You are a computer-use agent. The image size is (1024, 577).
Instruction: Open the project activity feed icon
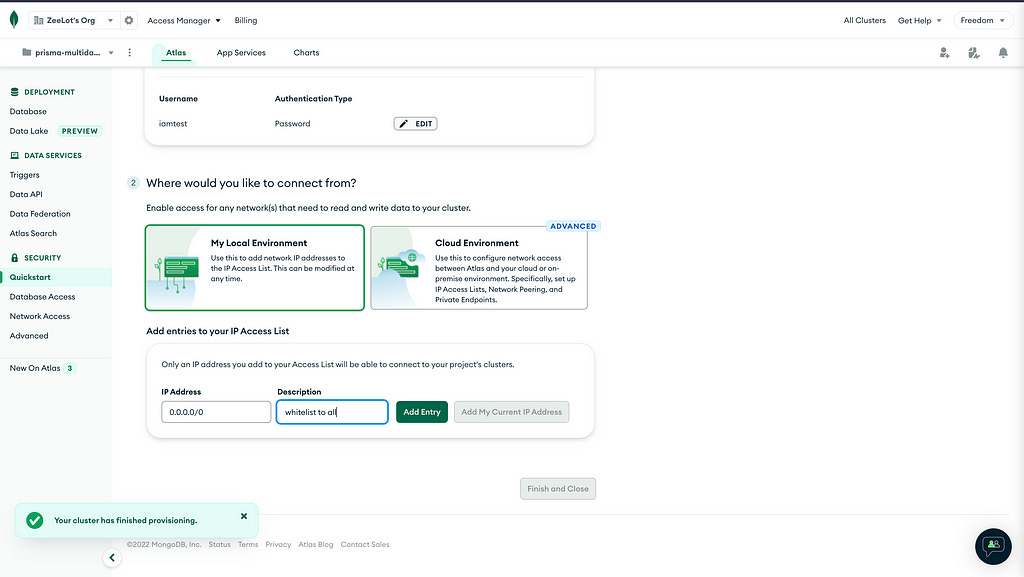click(x=974, y=53)
